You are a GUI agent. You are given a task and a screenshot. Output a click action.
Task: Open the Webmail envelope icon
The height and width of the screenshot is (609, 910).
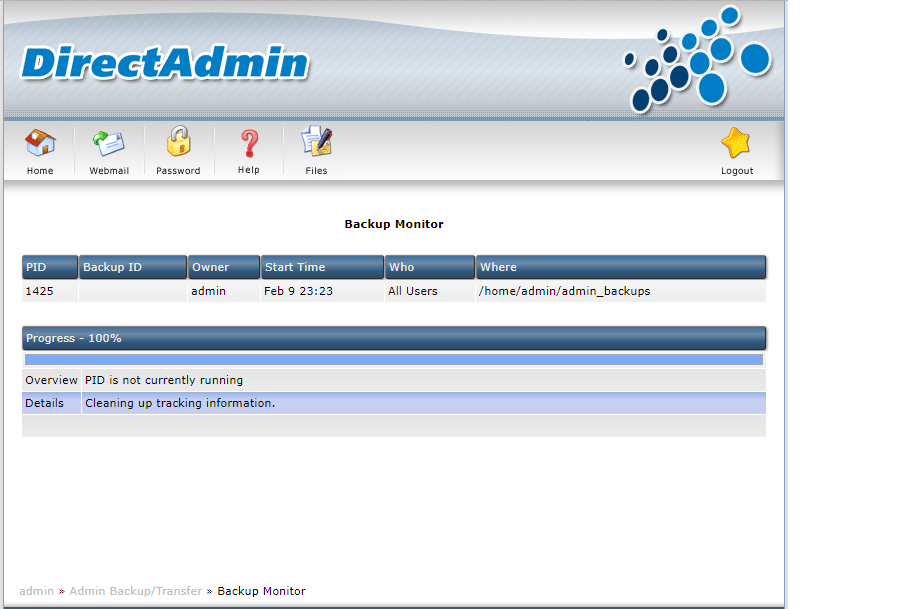pyautogui.click(x=109, y=143)
